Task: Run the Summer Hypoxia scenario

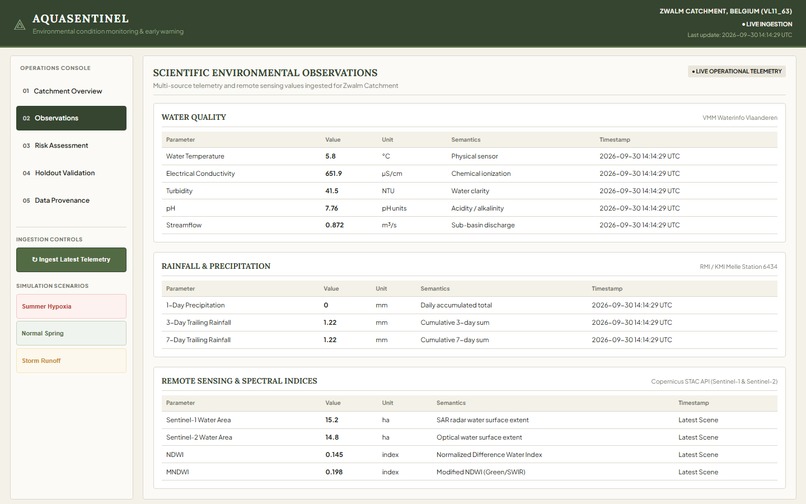Action: tap(71, 307)
